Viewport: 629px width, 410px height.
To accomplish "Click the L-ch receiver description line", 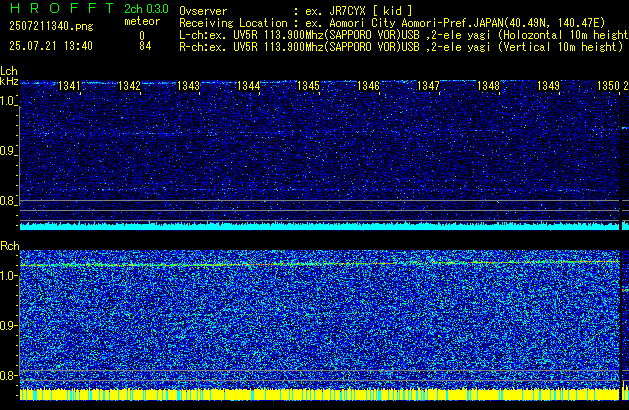I will coord(404,35).
